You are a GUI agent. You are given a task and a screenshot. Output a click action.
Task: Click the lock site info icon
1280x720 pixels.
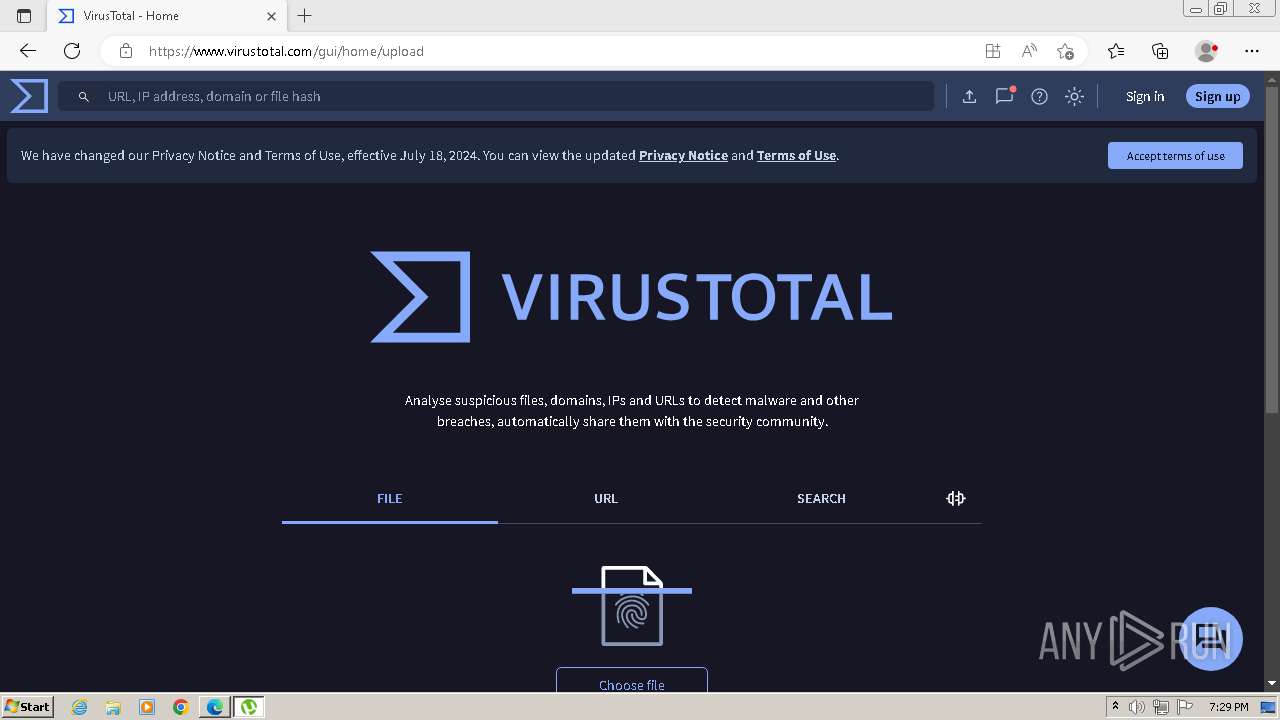125,51
